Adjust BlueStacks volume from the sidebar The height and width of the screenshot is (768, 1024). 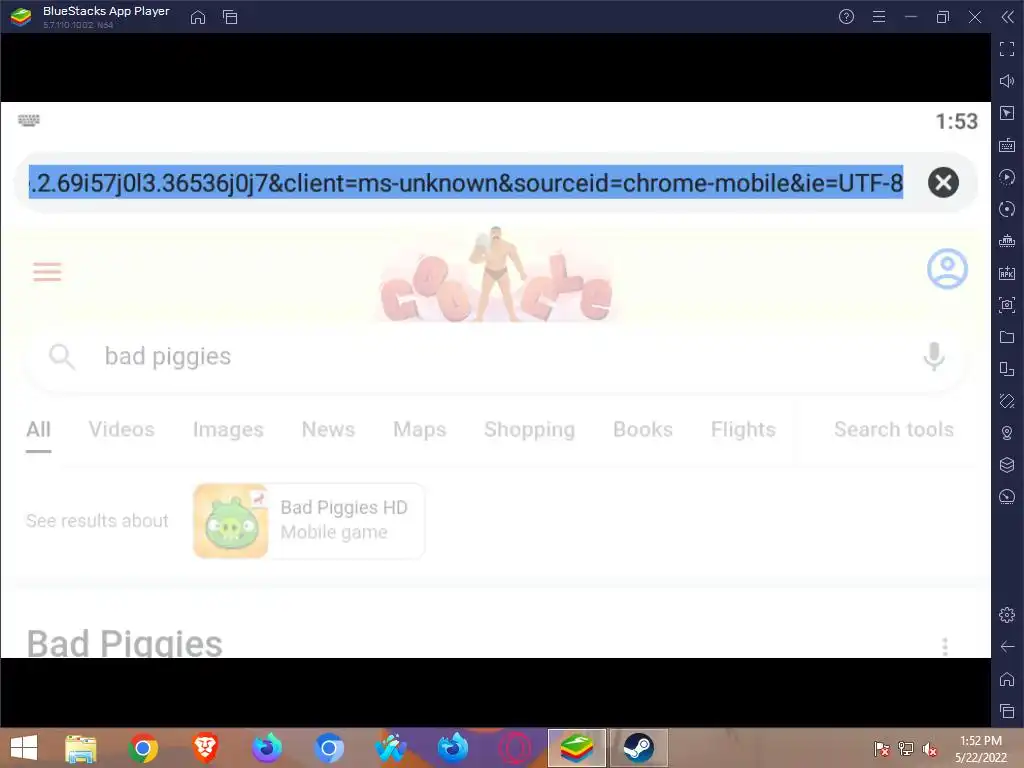point(1006,81)
